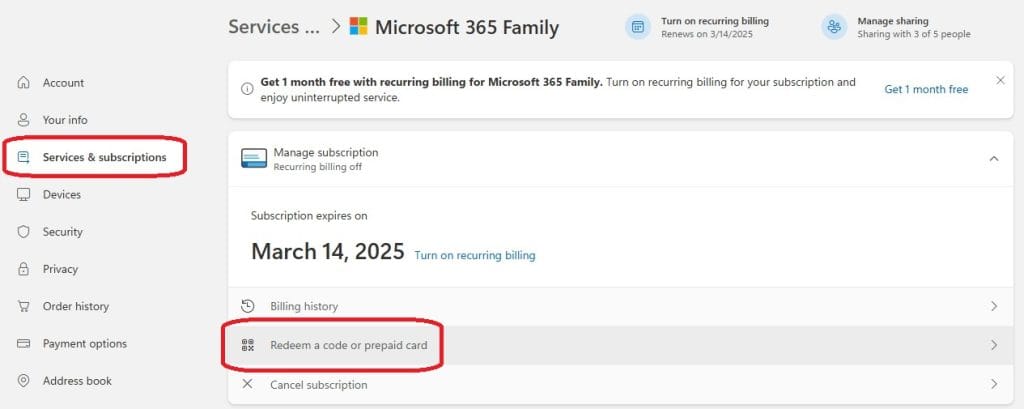Open Your info in the sidebar

coord(65,120)
